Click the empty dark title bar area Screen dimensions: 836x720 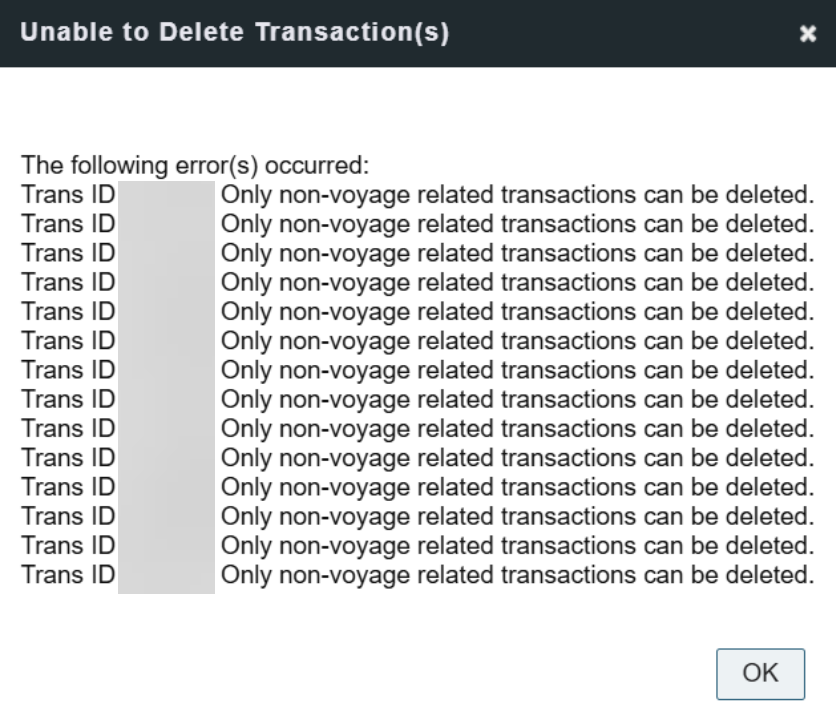coord(620,34)
